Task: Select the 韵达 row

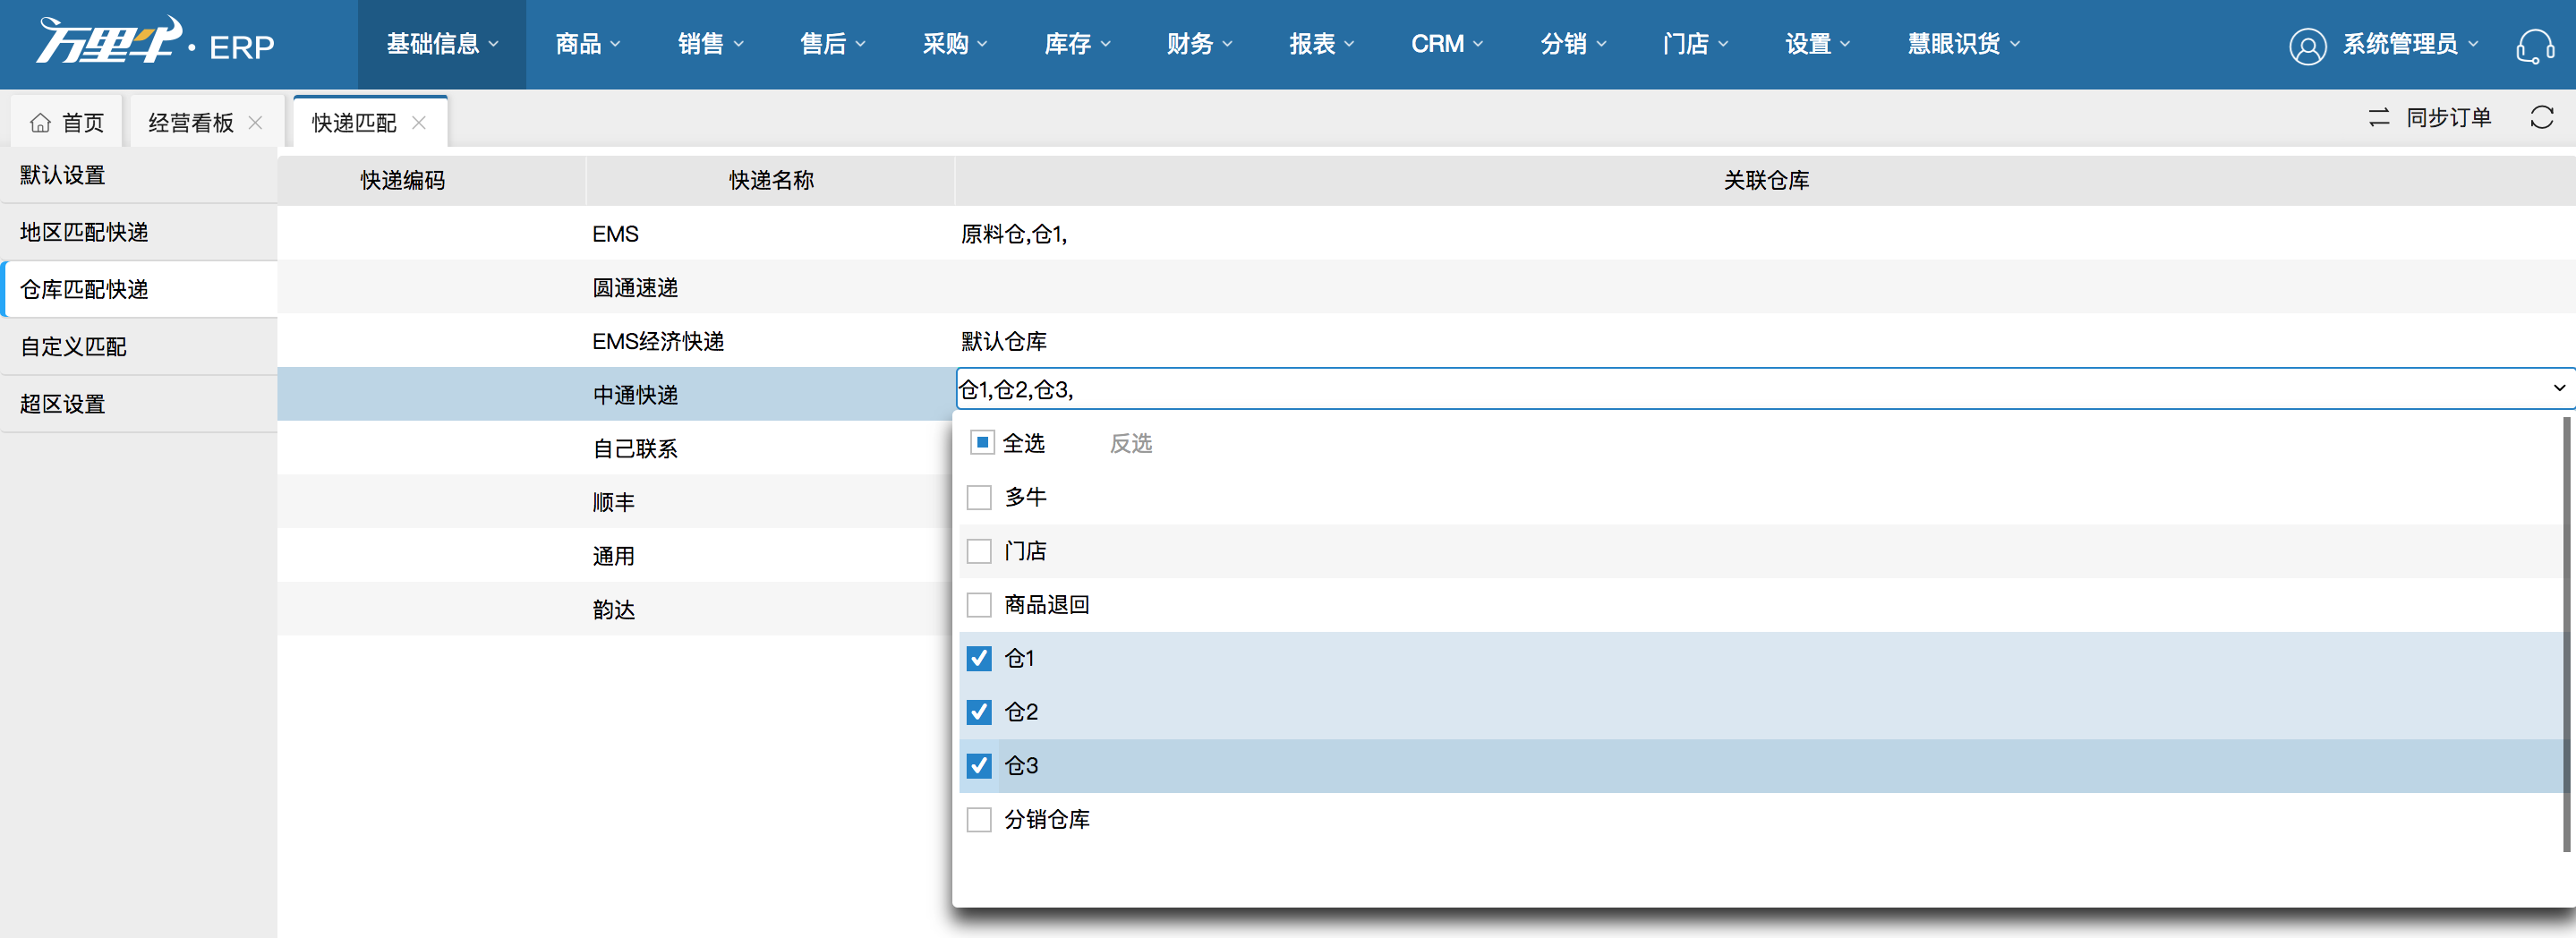Action: 616,610
